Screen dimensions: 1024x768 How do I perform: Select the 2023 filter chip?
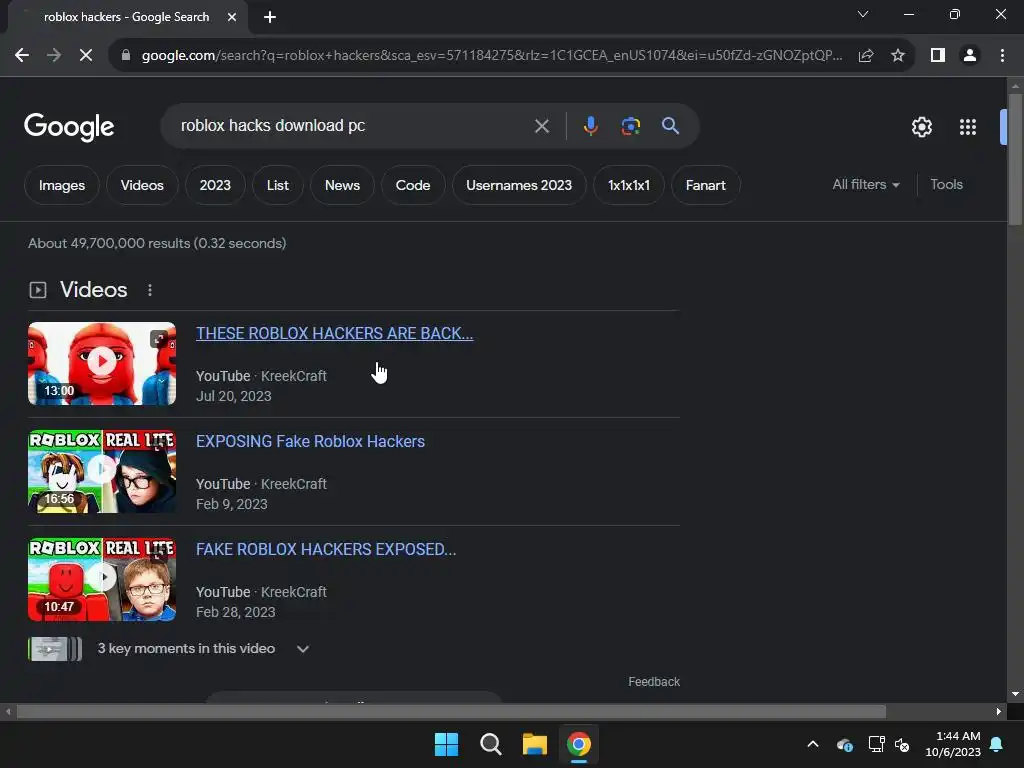pyautogui.click(x=215, y=185)
